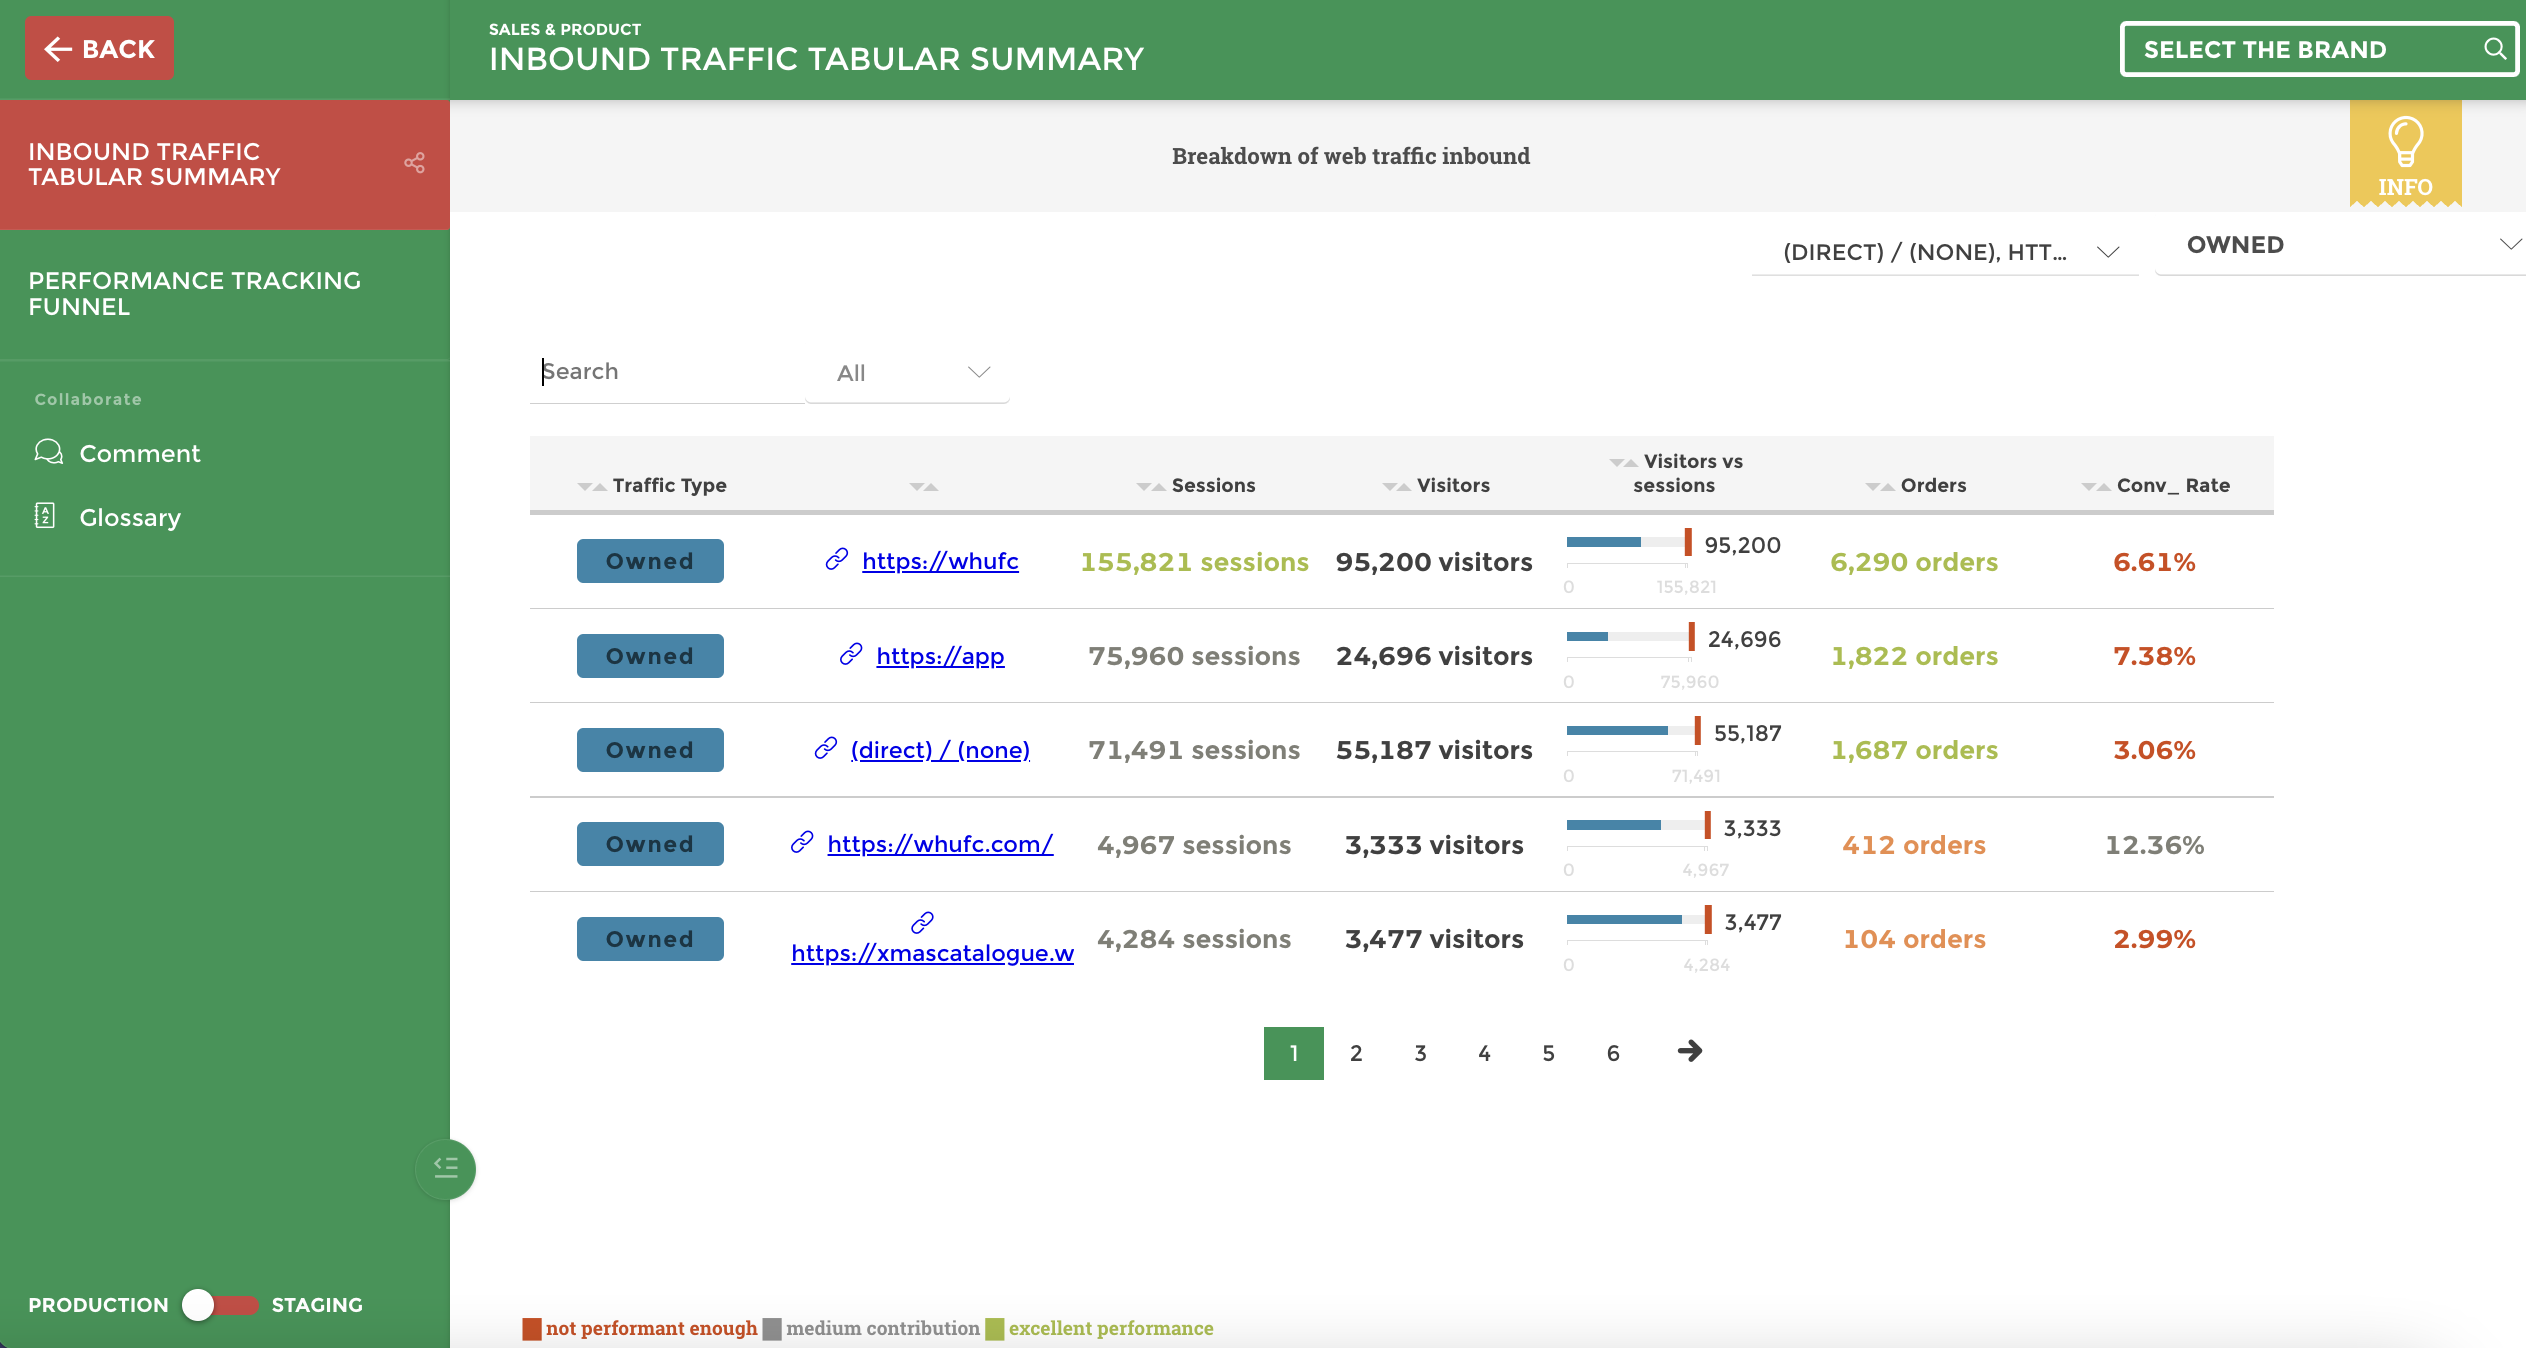The height and width of the screenshot is (1348, 2526).
Task: Open the All filter dropdown beside search
Action: pos(908,373)
